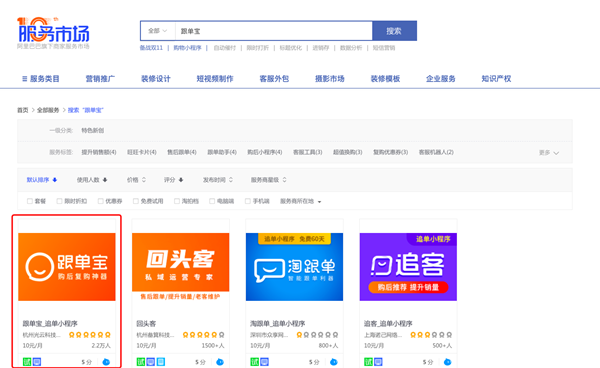This screenshot has height=368, width=600.
Task: Open the 跟单宝 product thumbnail
Action: 67,267
